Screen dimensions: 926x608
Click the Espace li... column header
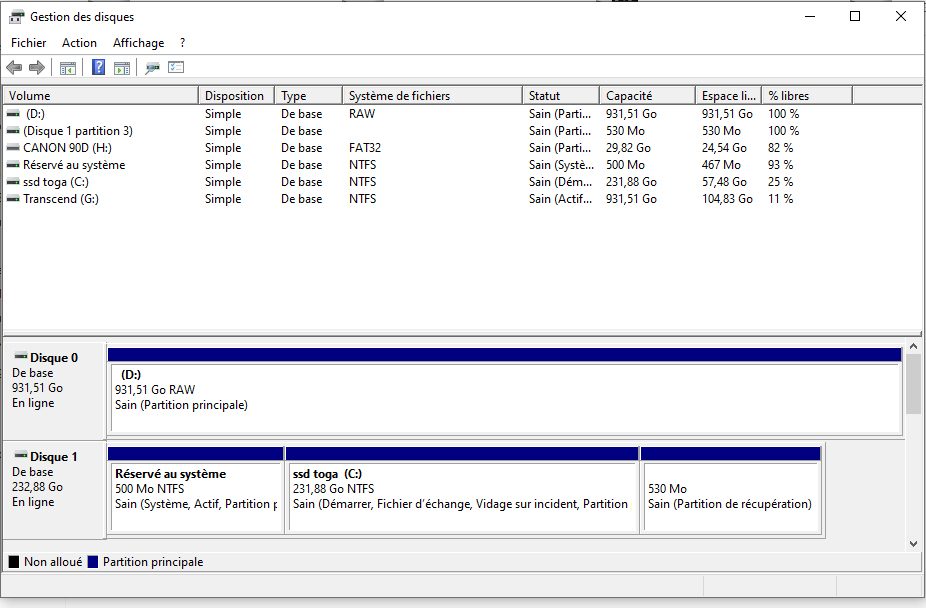(729, 96)
